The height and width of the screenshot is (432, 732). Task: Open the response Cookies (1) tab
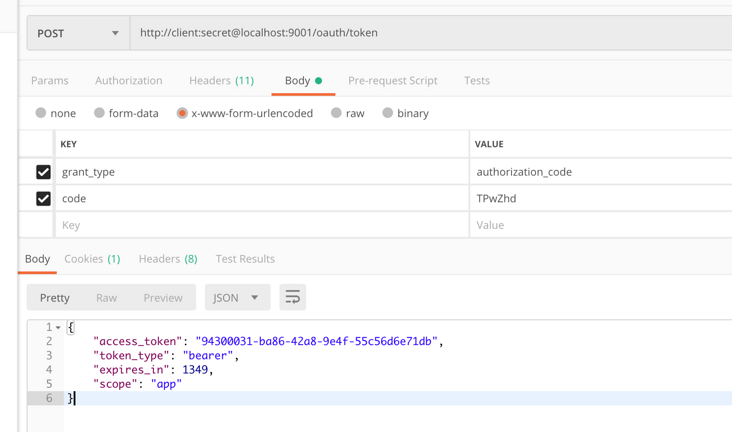(x=92, y=259)
